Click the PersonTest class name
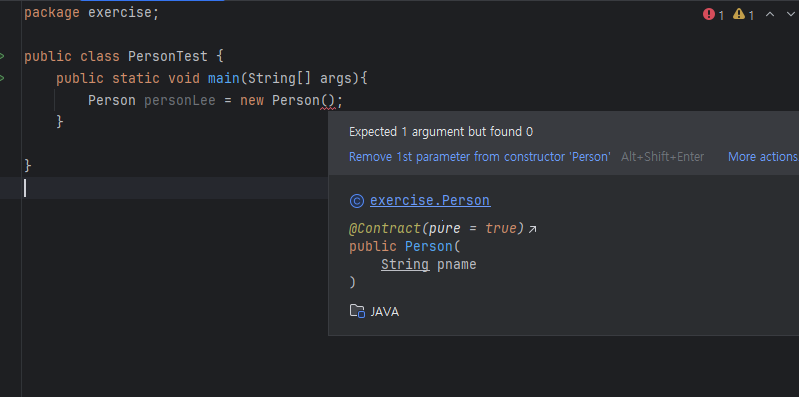The width and height of the screenshot is (799, 397). tap(168, 56)
